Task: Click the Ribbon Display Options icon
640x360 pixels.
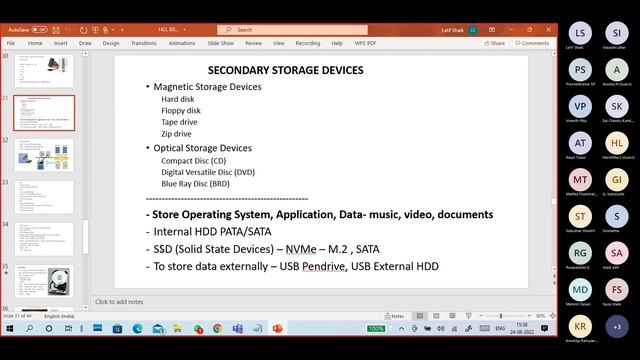Action: (x=492, y=30)
